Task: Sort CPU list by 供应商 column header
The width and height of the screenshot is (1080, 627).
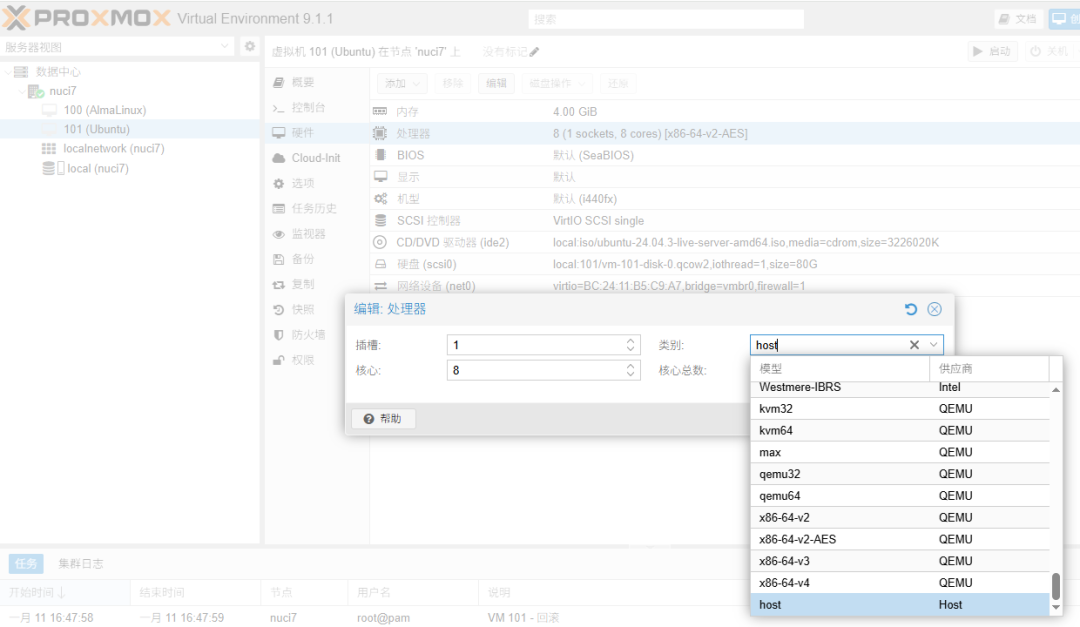Action: (x=989, y=369)
